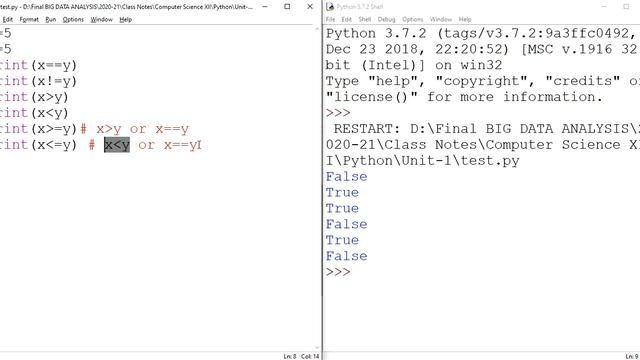The height and width of the screenshot is (360, 640).
Task: Click the first False output in shell
Action: coord(346,176)
